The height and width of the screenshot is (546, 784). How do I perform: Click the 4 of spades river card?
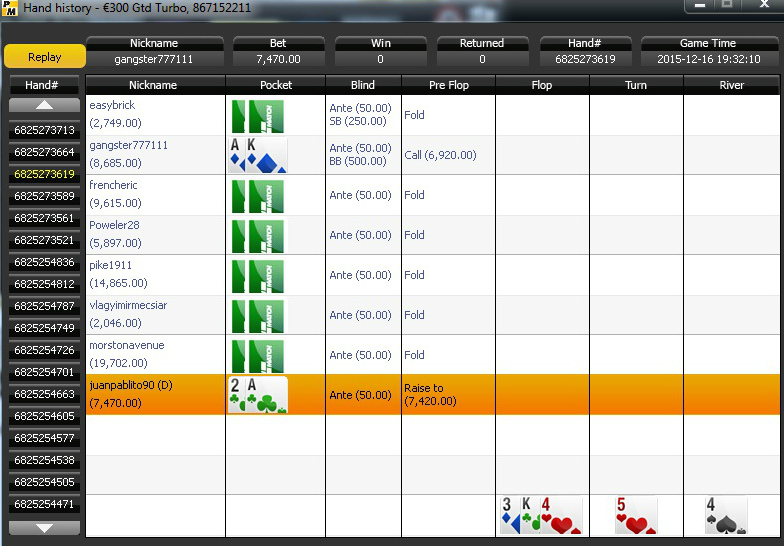click(726, 516)
